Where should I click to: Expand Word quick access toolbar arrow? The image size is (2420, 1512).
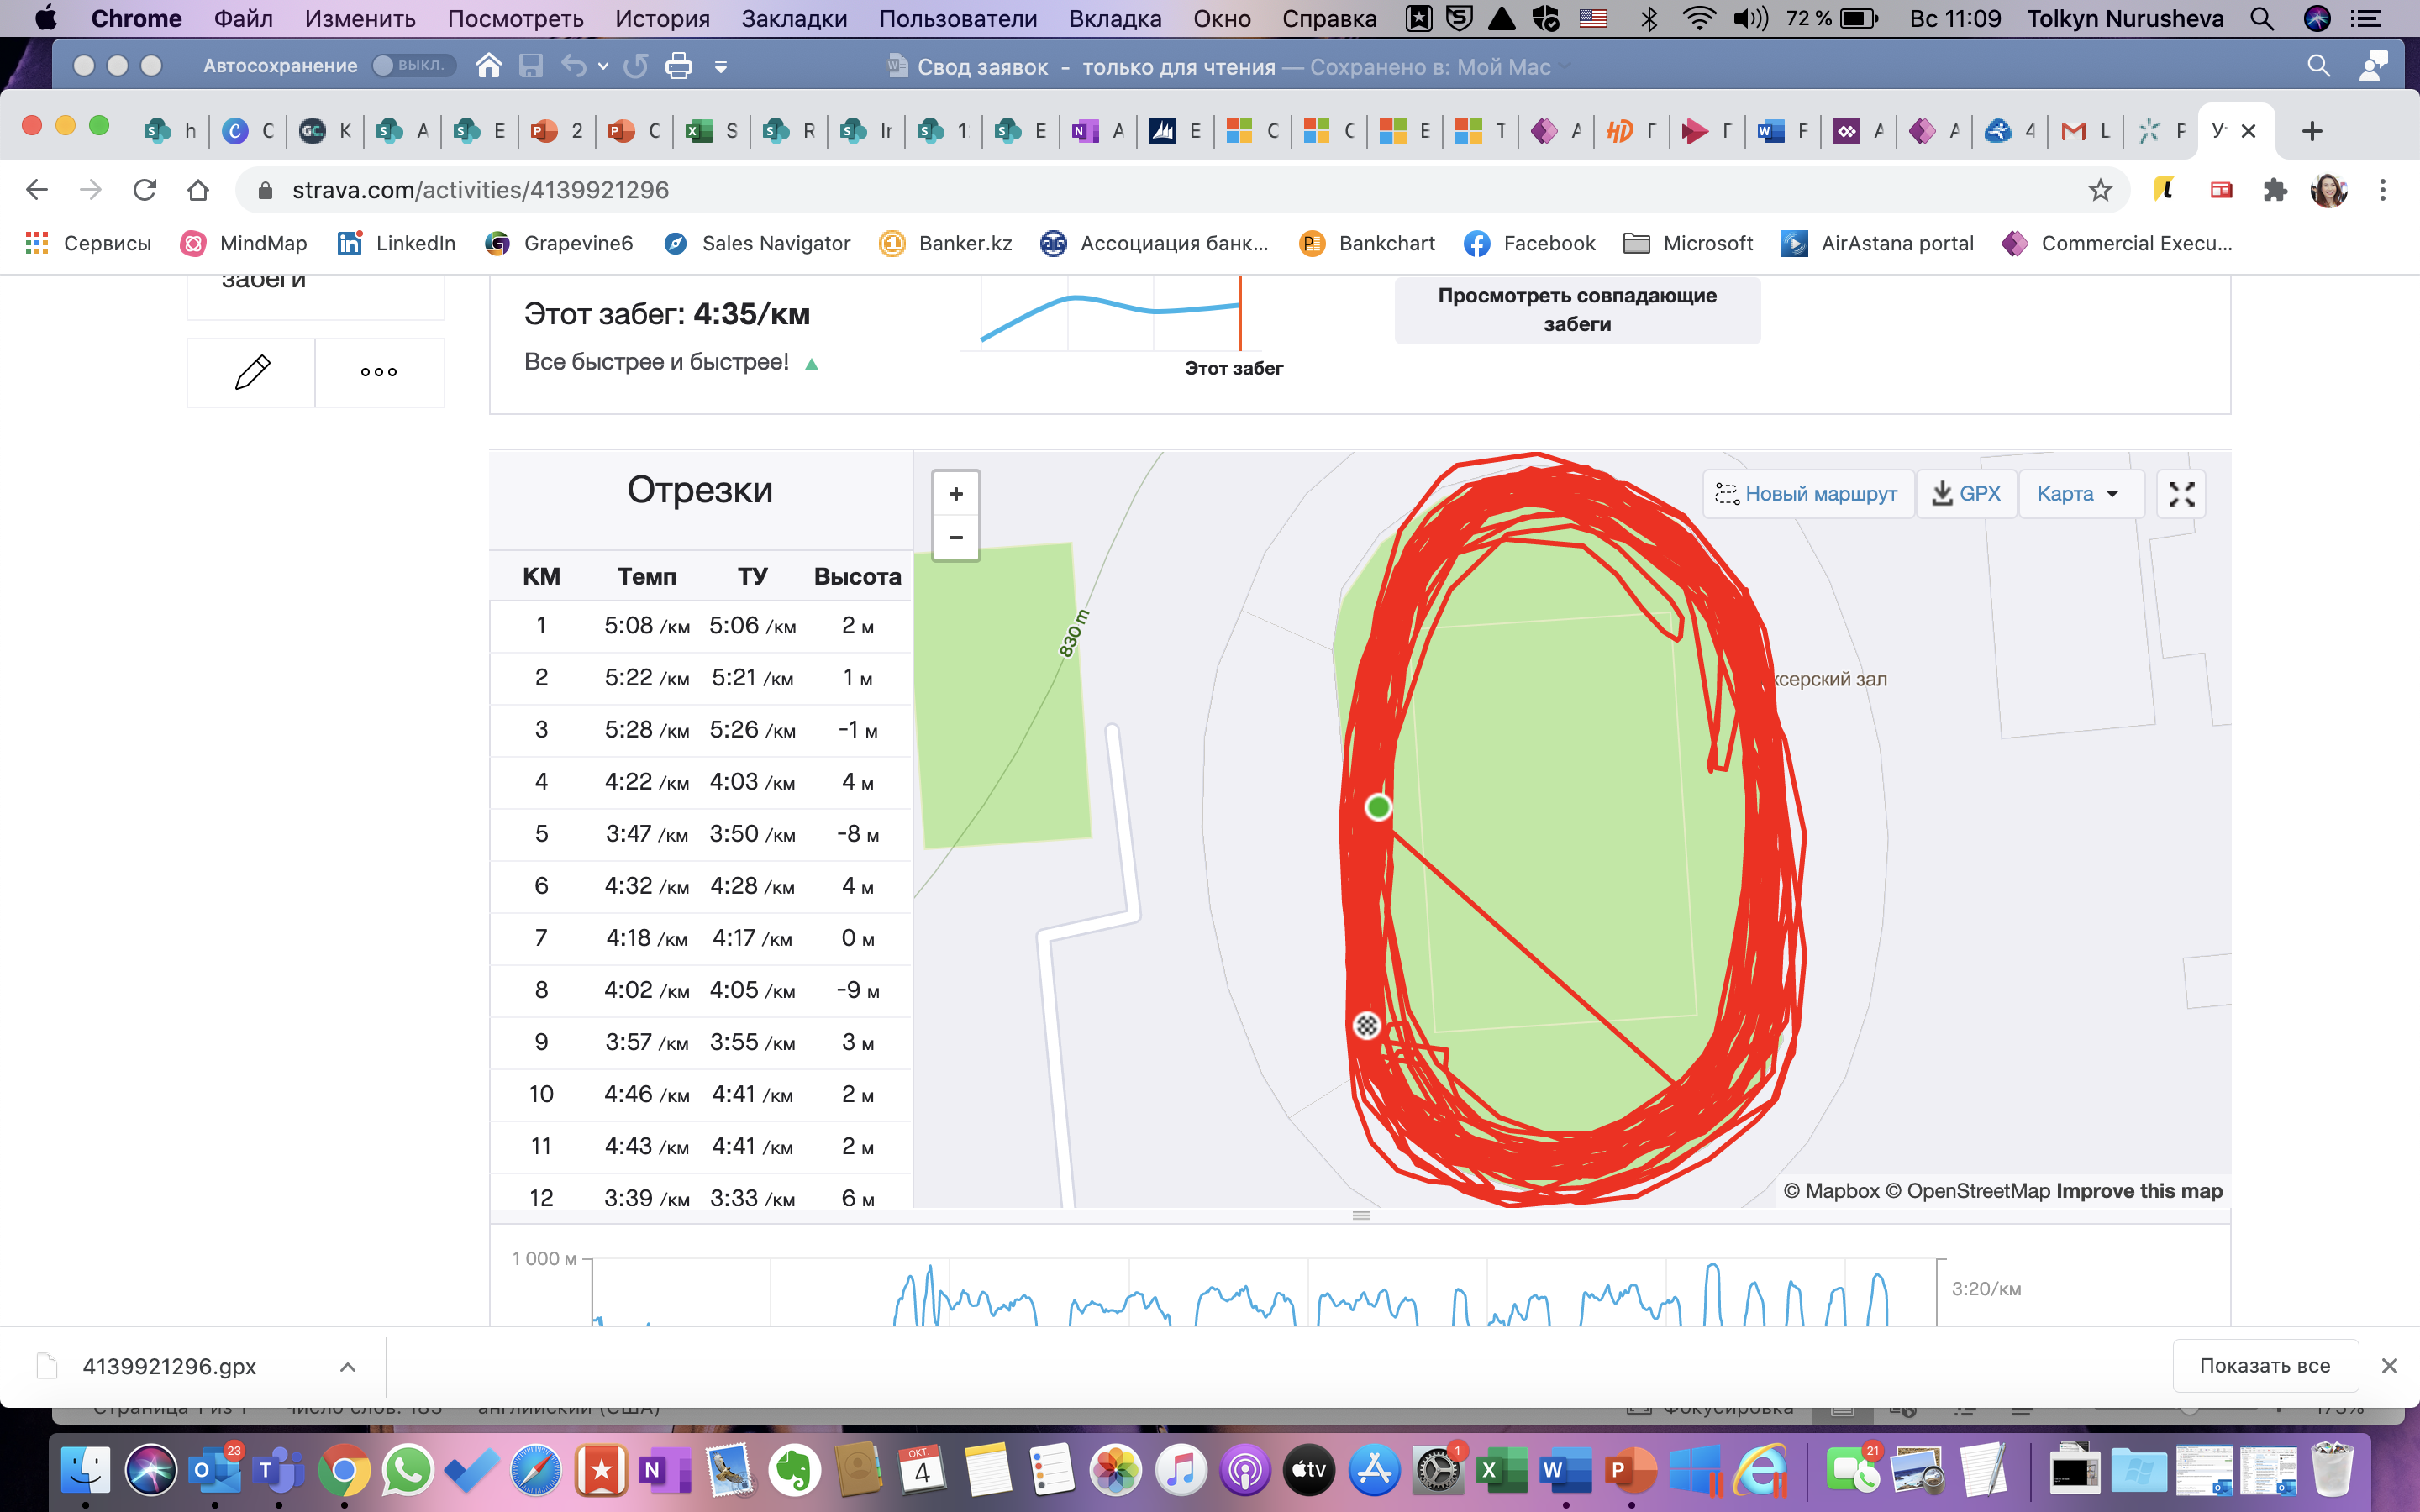click(x=721, y=67)
